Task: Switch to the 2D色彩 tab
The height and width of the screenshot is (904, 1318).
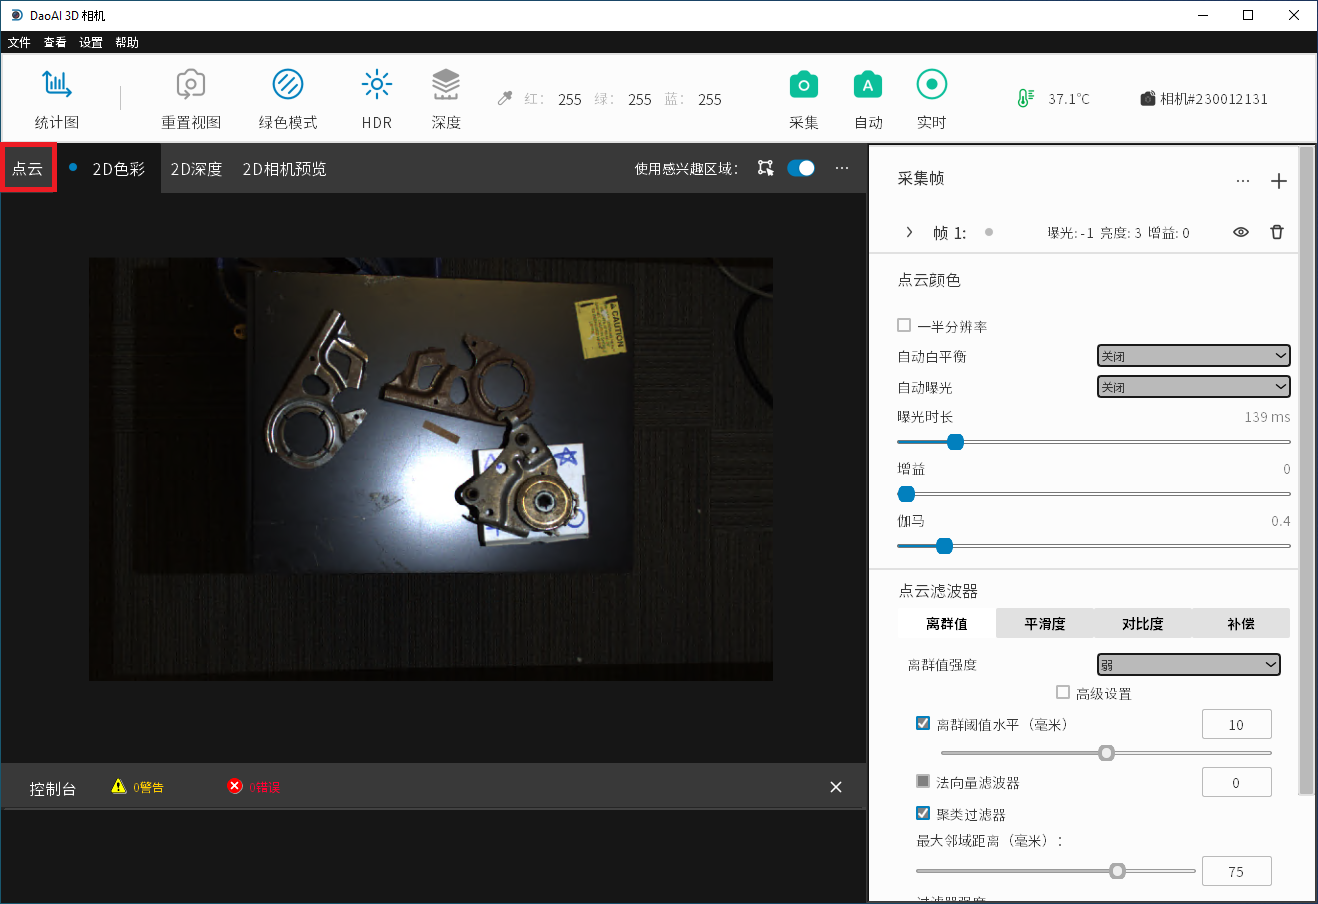Action: [x=118, y=169]
